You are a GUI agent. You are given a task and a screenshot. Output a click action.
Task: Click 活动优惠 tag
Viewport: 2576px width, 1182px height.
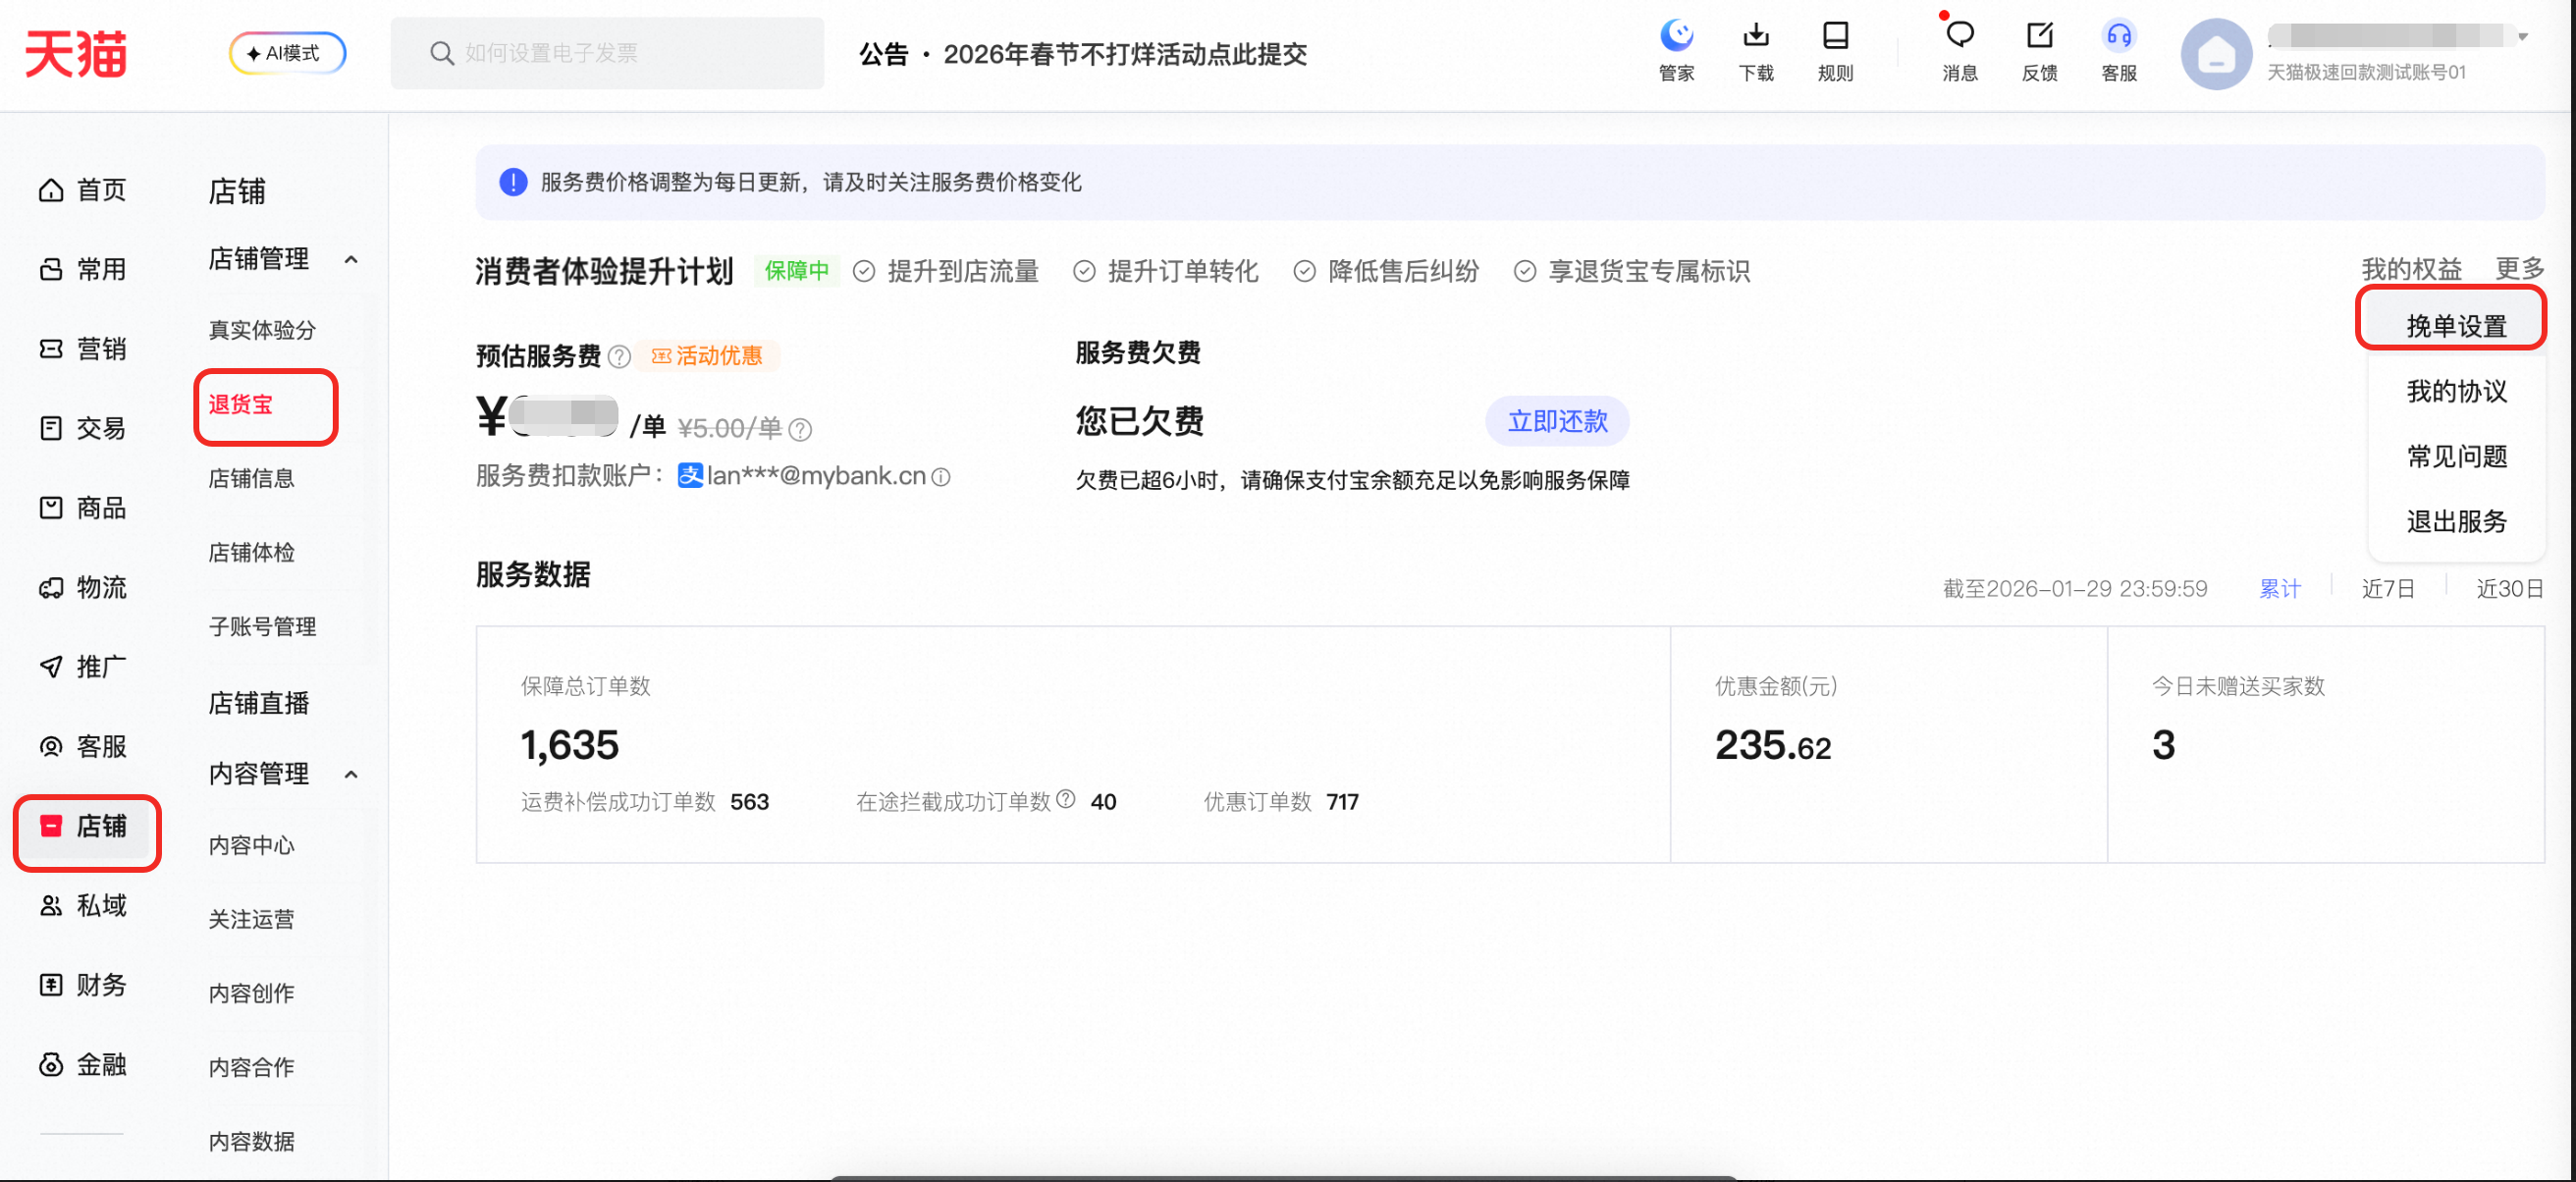(x=707, y=356)
